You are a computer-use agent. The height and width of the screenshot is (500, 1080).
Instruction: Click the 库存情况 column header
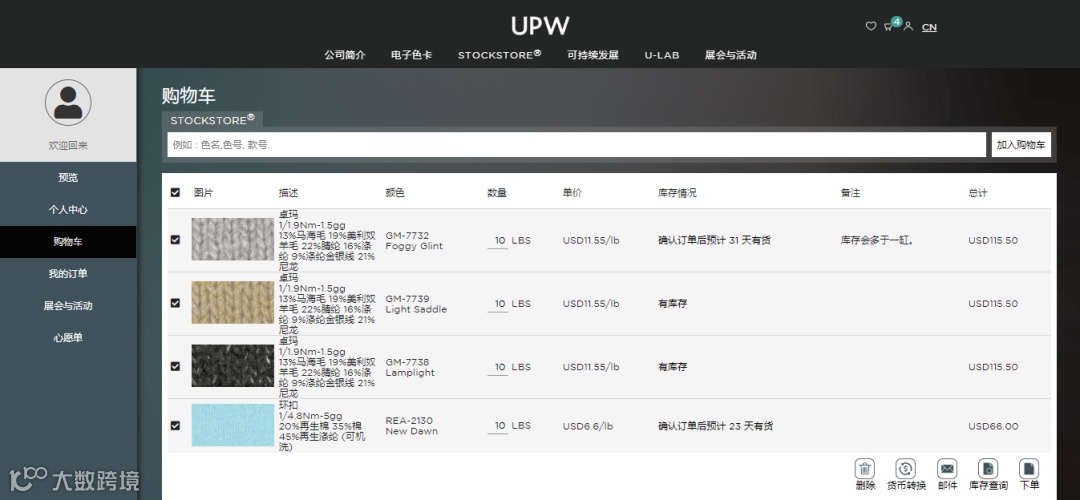click(x=677, y=193)
